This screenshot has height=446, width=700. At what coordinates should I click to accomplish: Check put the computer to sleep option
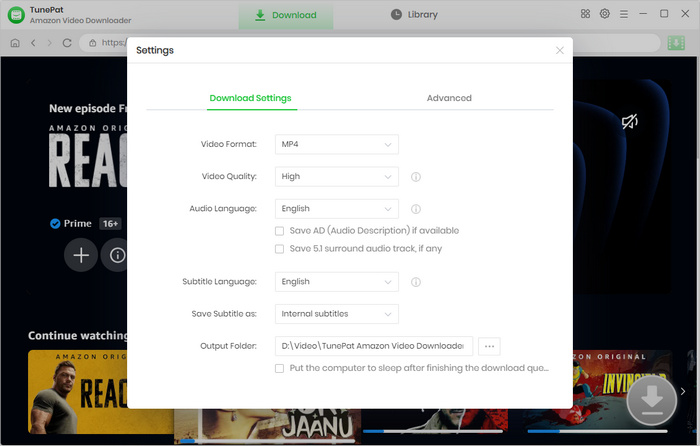[x=280, y=368]
